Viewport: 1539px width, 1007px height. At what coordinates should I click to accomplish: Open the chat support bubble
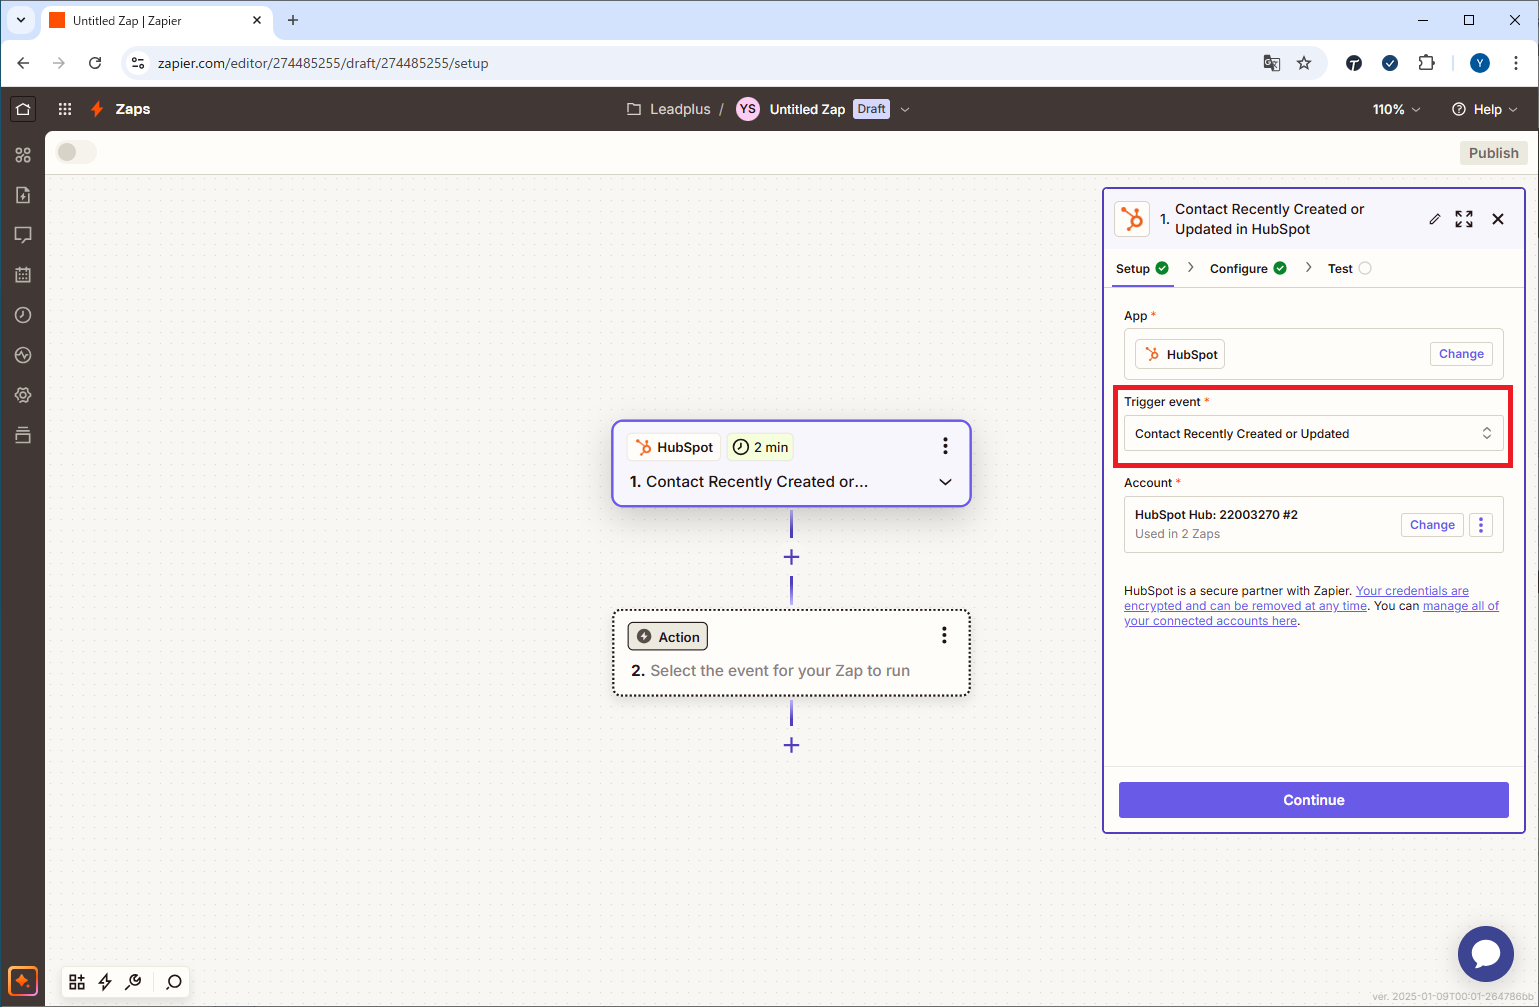pos(1486,954)
